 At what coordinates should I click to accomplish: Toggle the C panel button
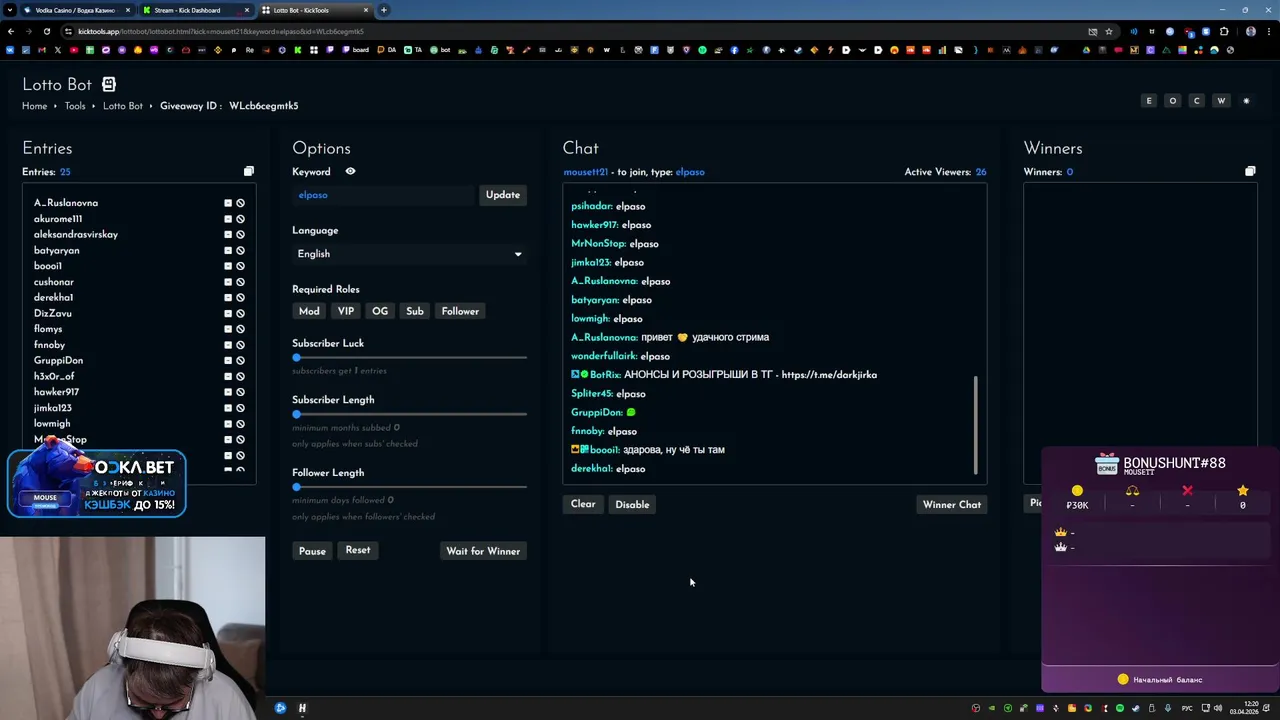click(x=1197, y=101)
